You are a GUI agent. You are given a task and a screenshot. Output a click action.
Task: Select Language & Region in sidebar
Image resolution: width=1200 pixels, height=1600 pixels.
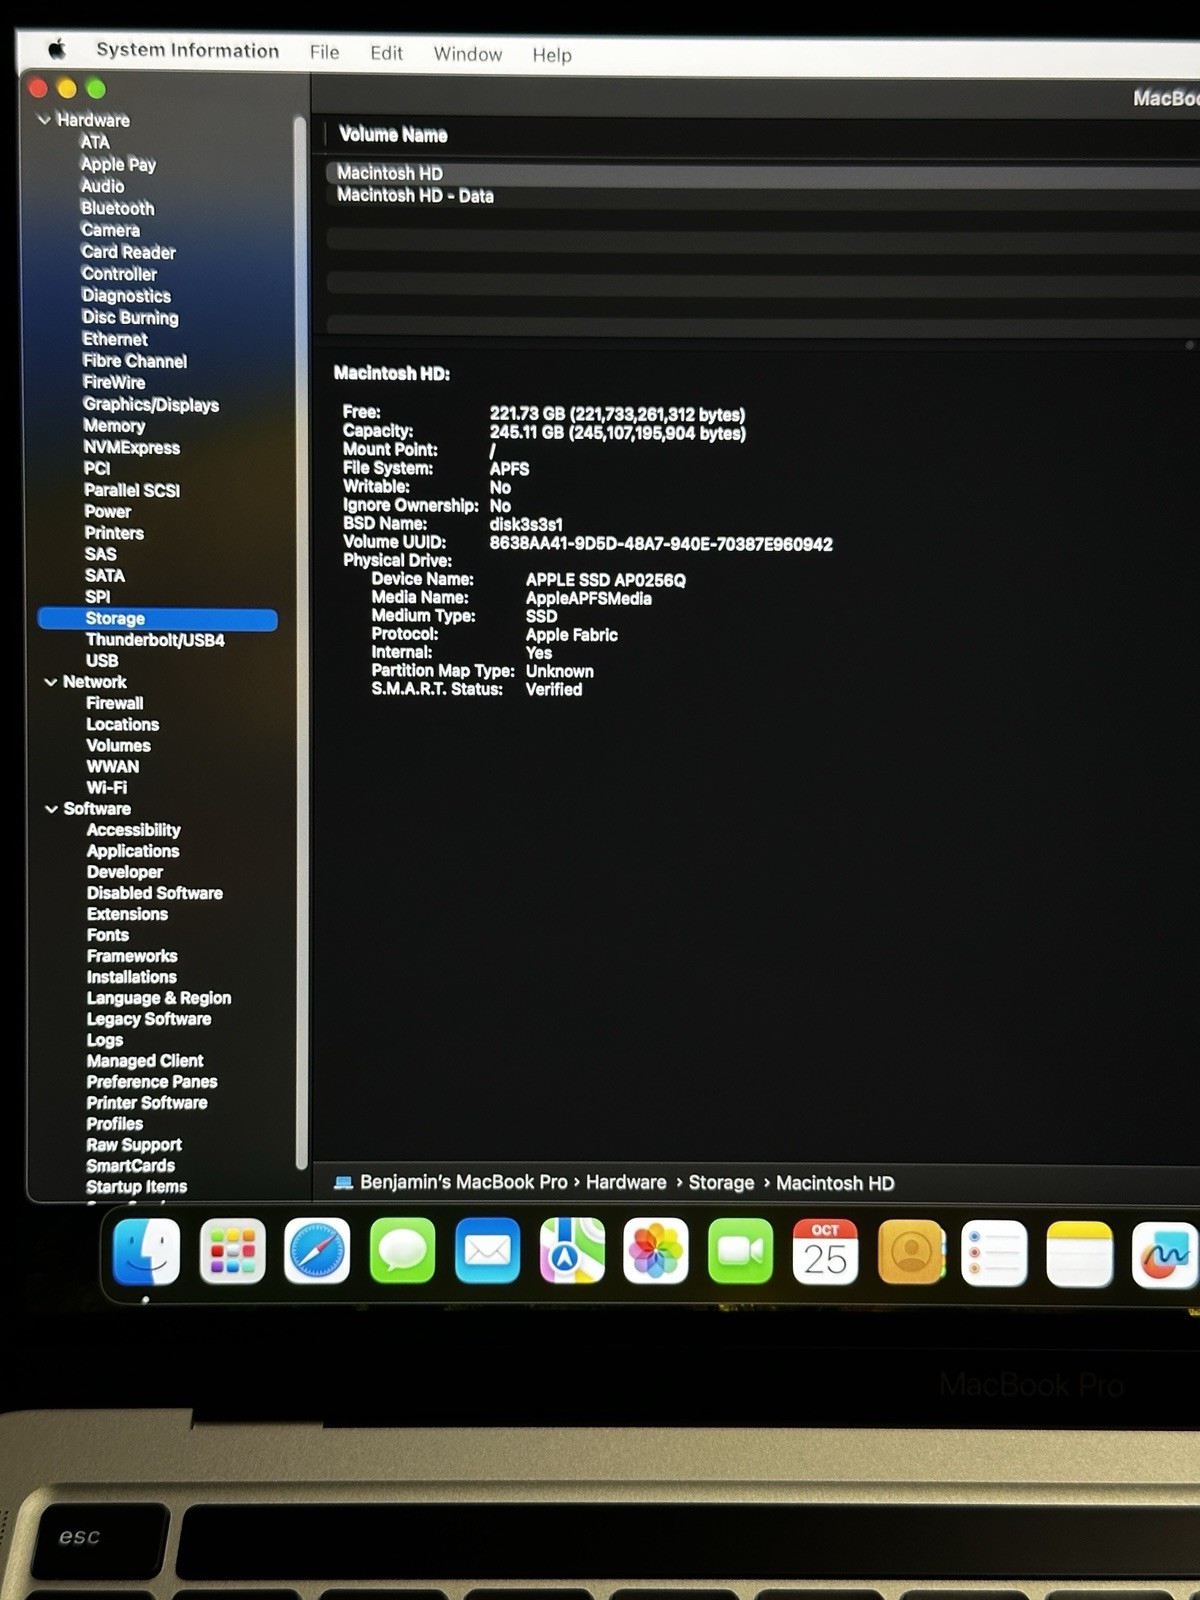[159, 998]
